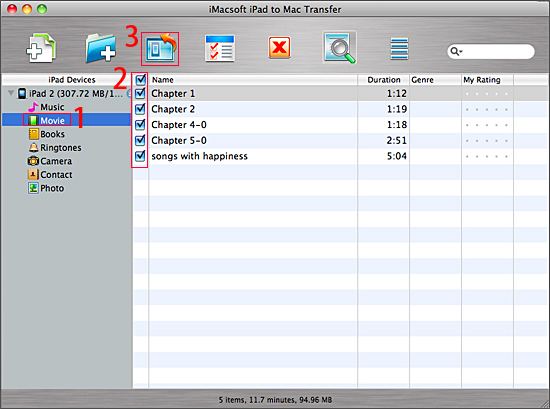Uncheck the Chapter 1 checkbox
Viewport: 550px width, 409px height.
click(140, 93)
